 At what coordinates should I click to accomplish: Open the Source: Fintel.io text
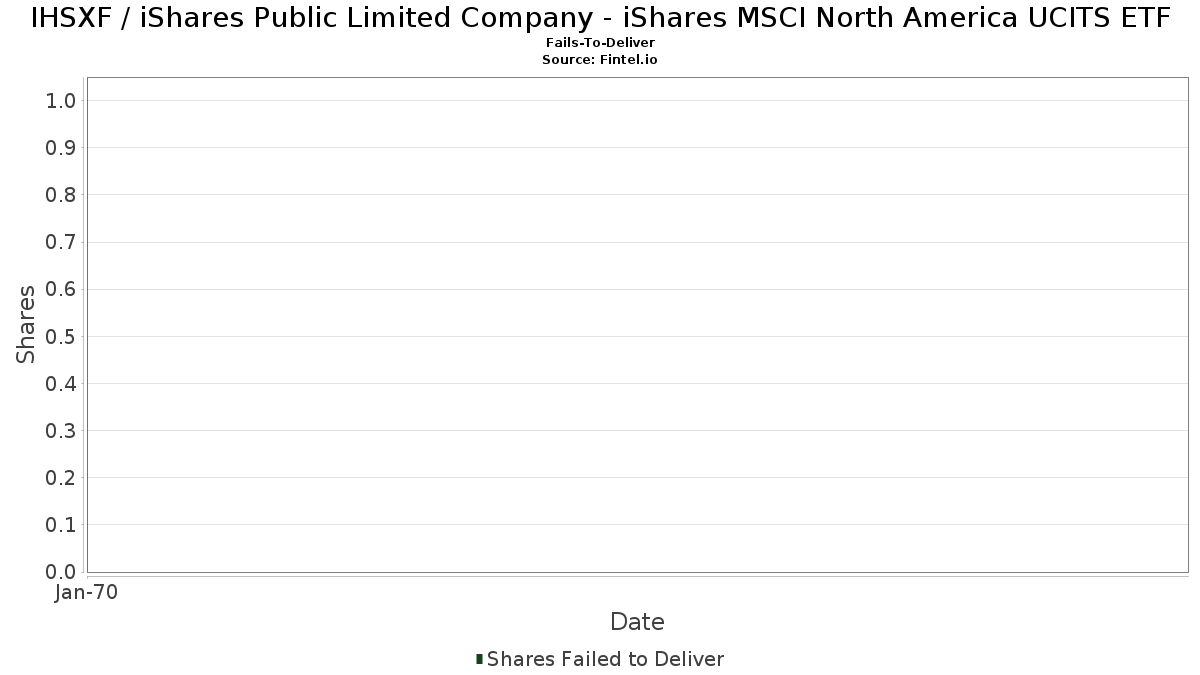click(x=600, y=60)
